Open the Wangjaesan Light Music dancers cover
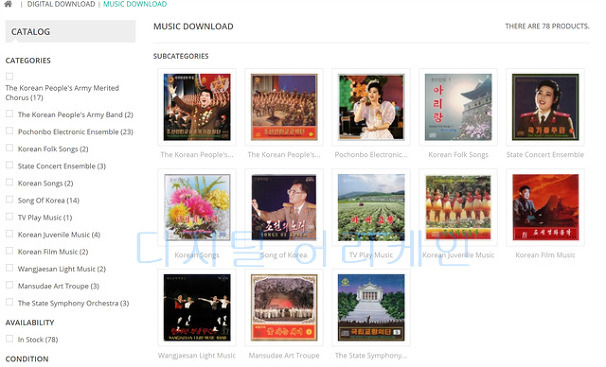 click(197, 308)
